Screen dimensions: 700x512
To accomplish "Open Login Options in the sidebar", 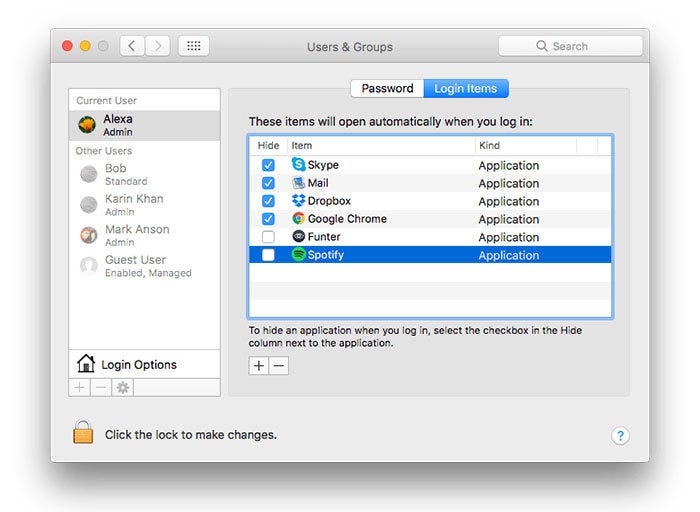I will (144, 364).
